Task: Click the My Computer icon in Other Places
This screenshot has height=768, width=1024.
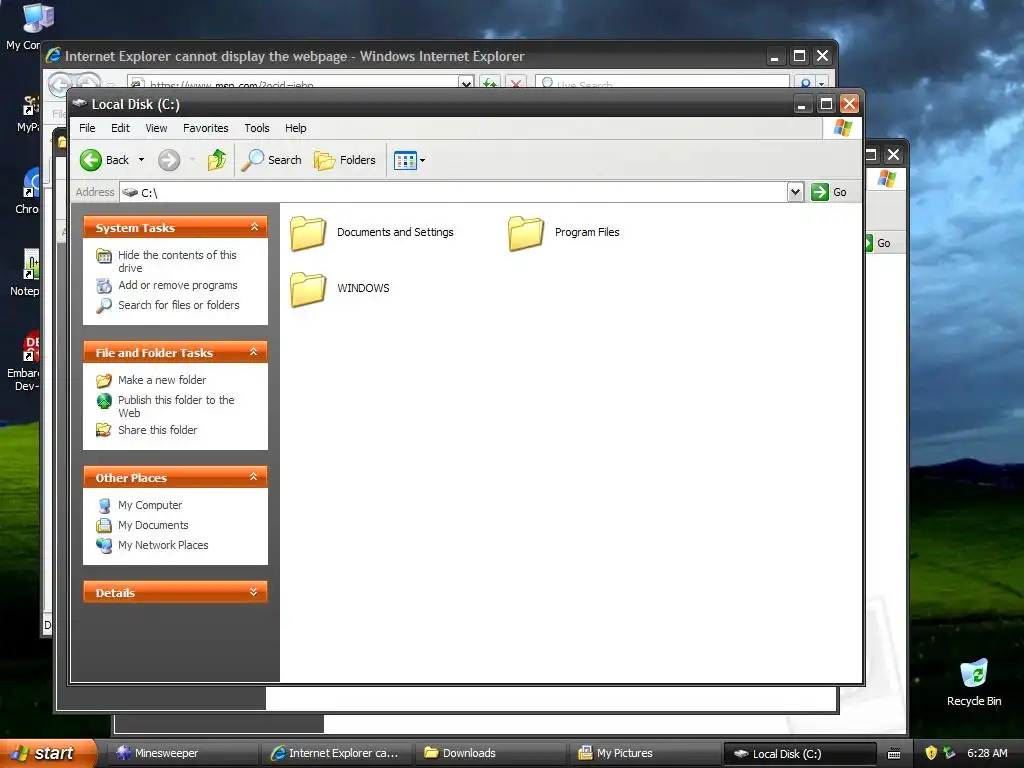Action: [104, 505]
